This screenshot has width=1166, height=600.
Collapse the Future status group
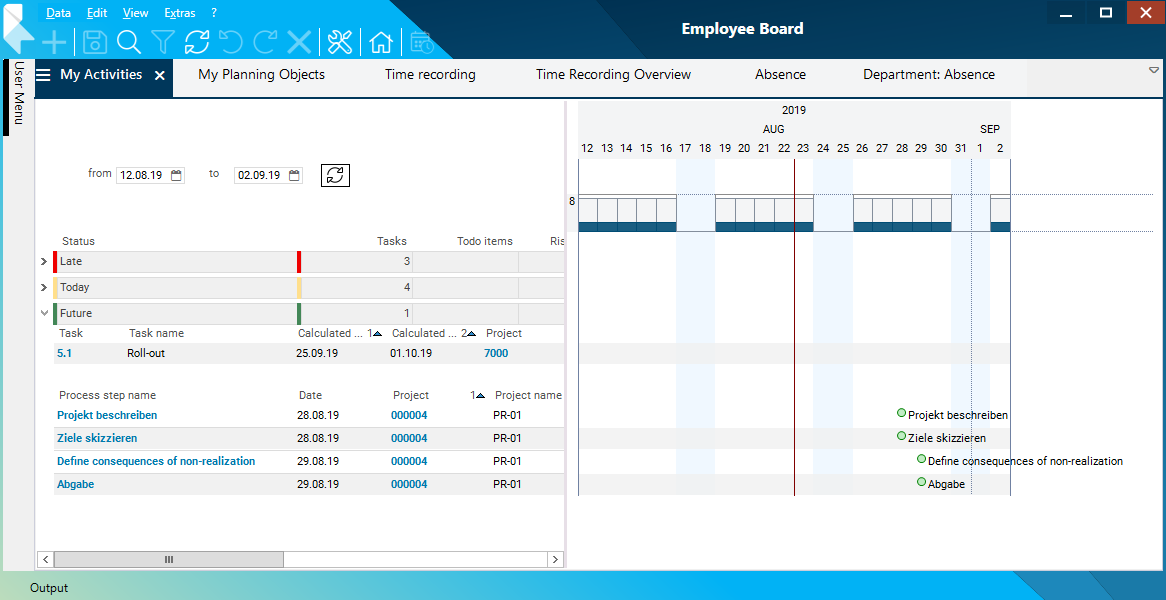pyautogui.click(x=44, y=313)
